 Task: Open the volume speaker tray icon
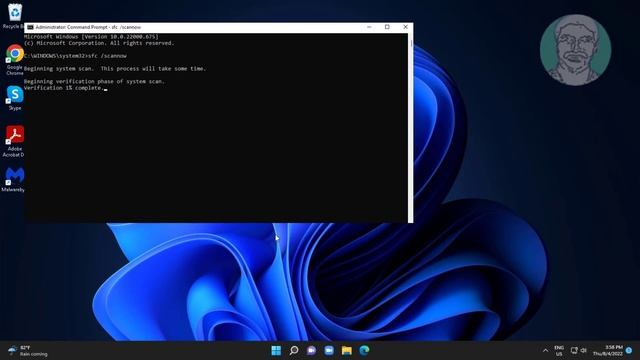(x=584, y=350)
